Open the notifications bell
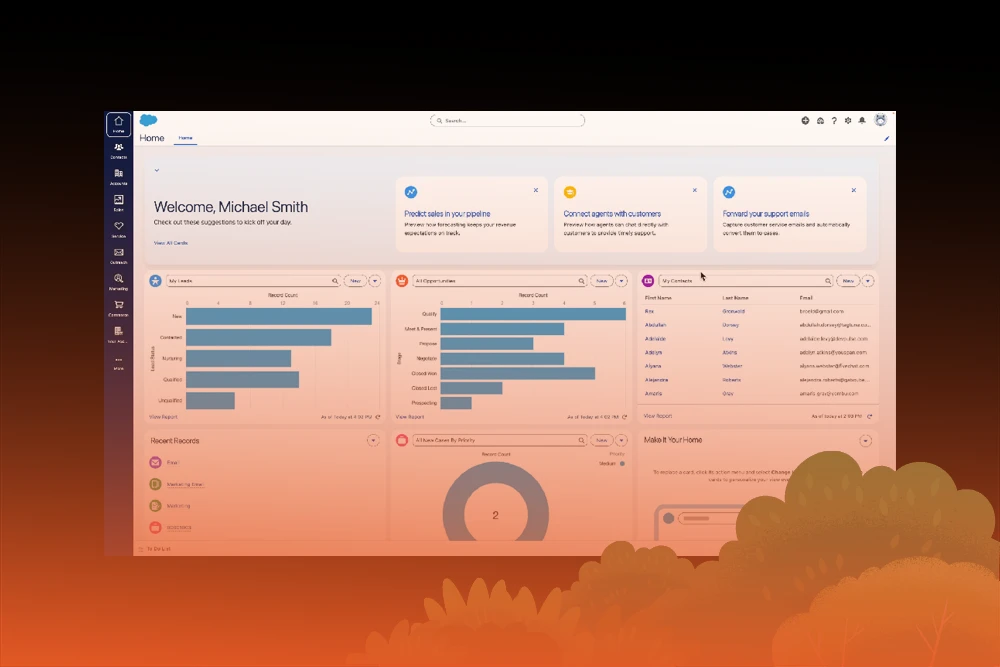This screenshot has height=667, width=1000. (x=862, y=121)
